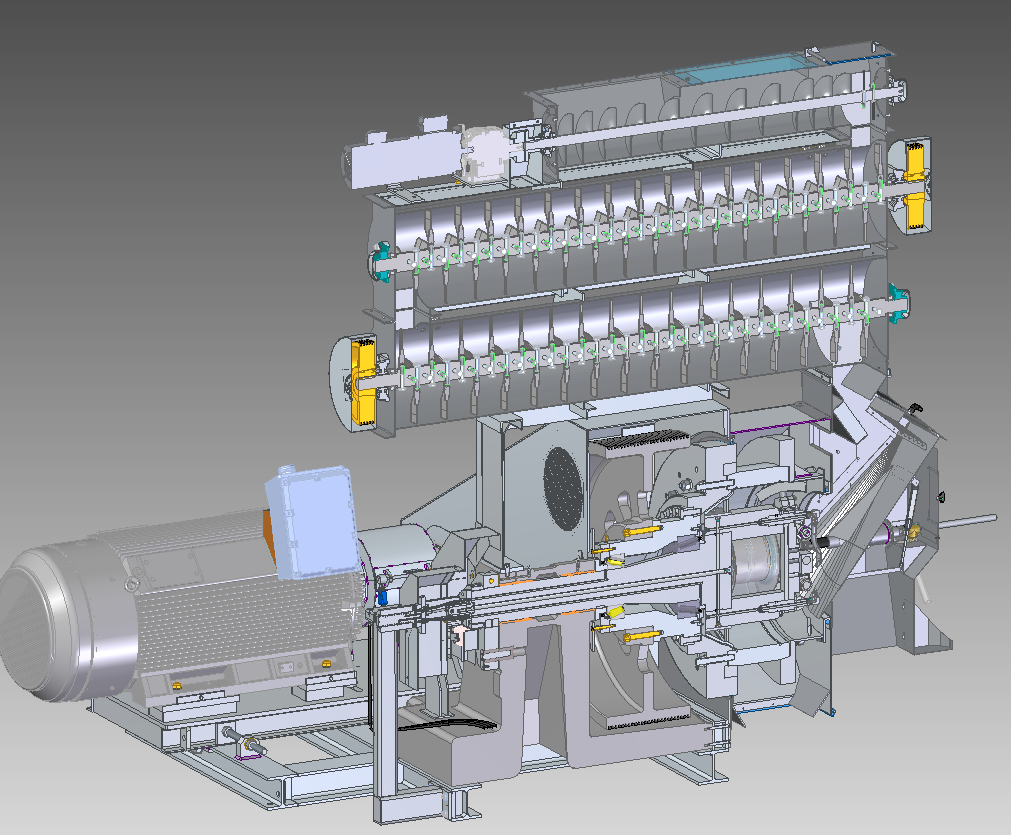Select the upper yellow bolt in the rotor
The height and width of the screenshot is (835, 1011).
tap(641, 530)
